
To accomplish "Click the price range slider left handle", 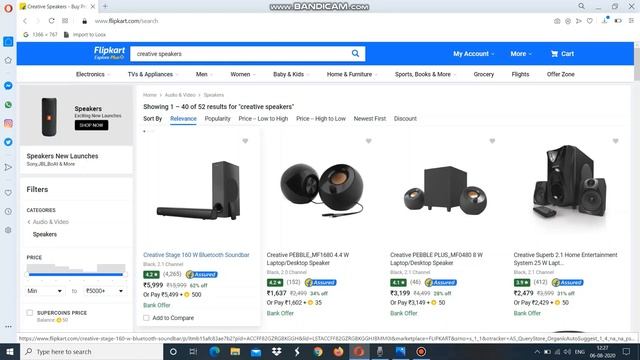I will pyautogui.click(x=27, y=274).
